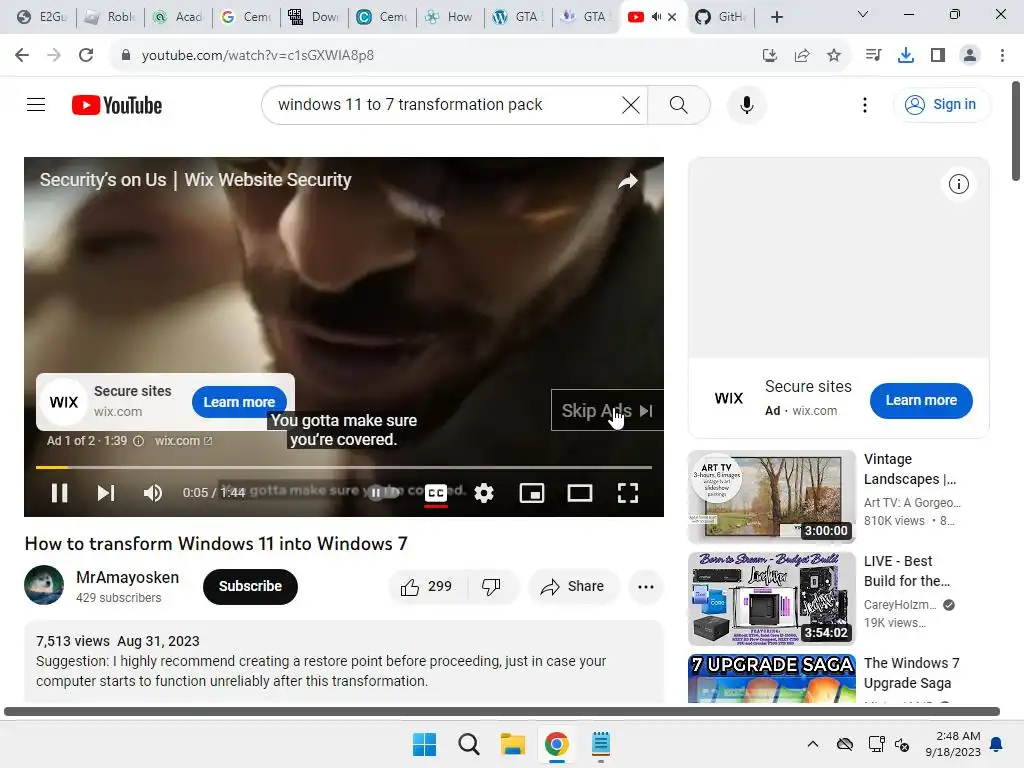The height and width of the screenshot is (768, 1024).
Task: Open Chrome three-dot menu
Action: [1002, 56]
